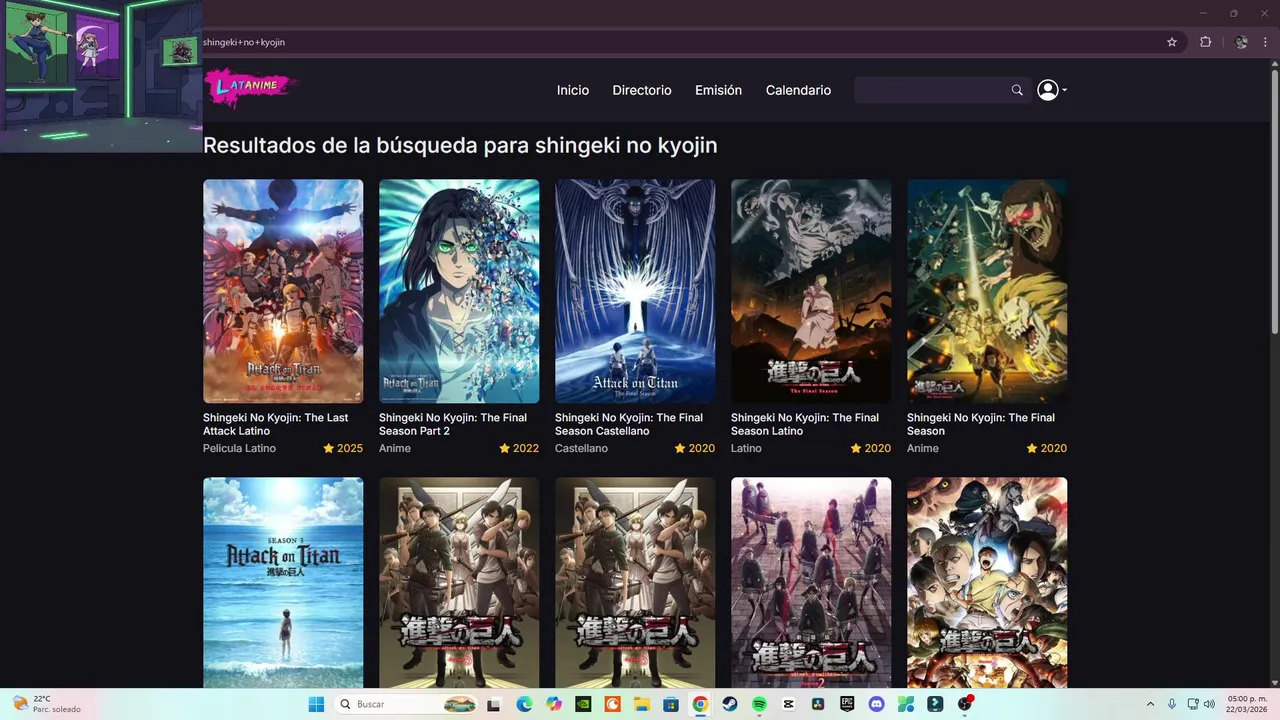Viewport: 1280px width, 720px height.
Task: Open the Season 3 beach poster
Action: point(283,582)
